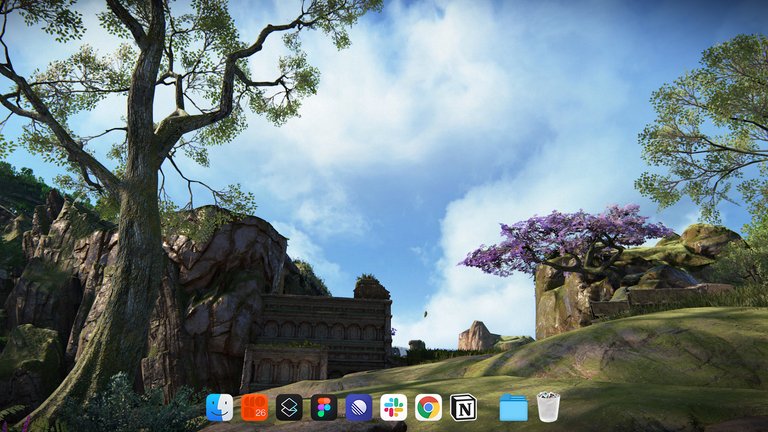The width and height of the screenshot is (768, 432).
Task: Launch the orange calendar app showing 26
Action: click(254, 408)
